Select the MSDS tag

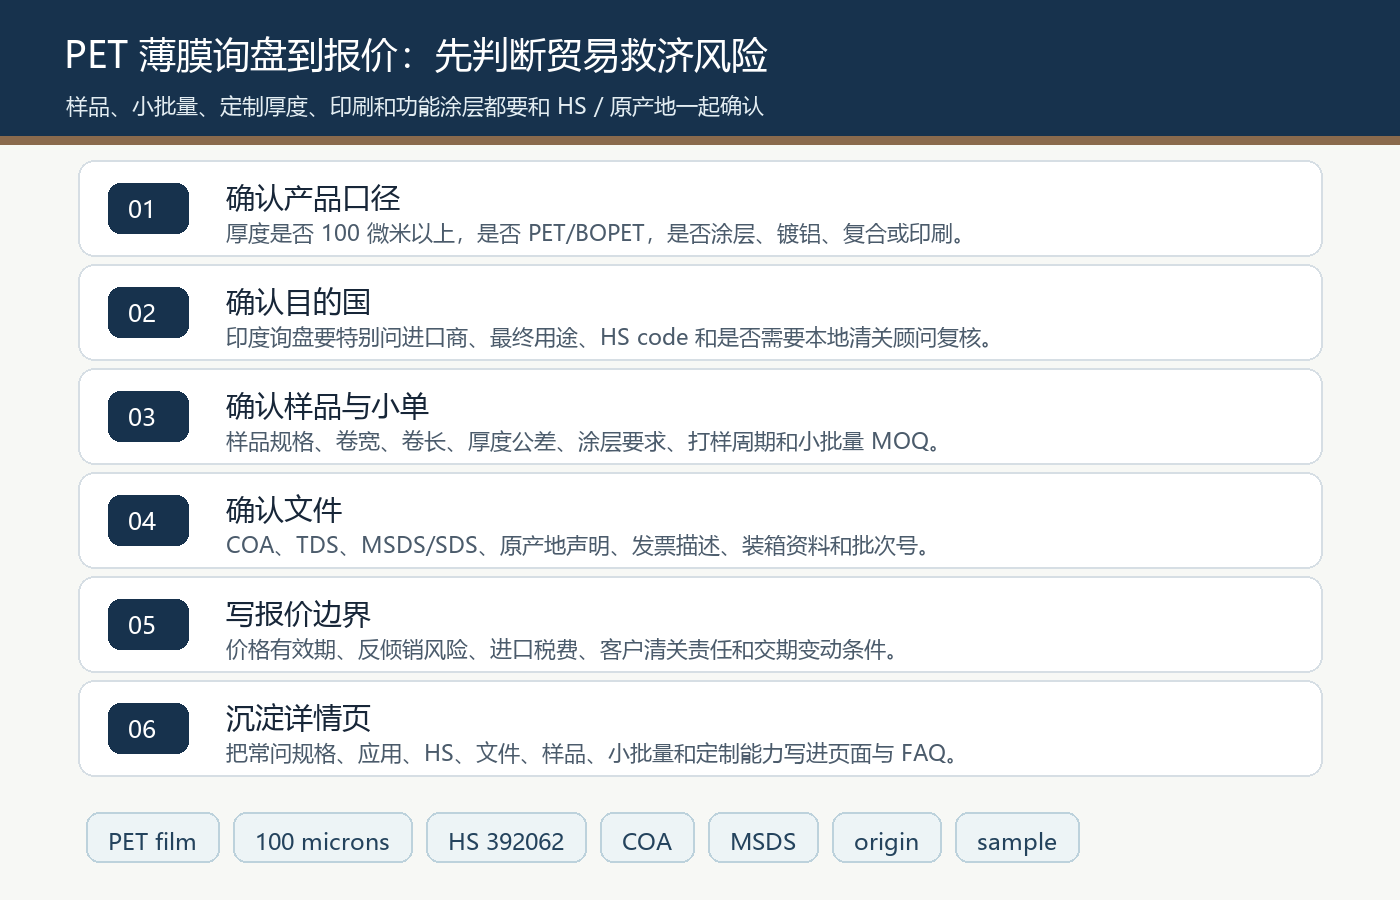(x=763, y=838)
